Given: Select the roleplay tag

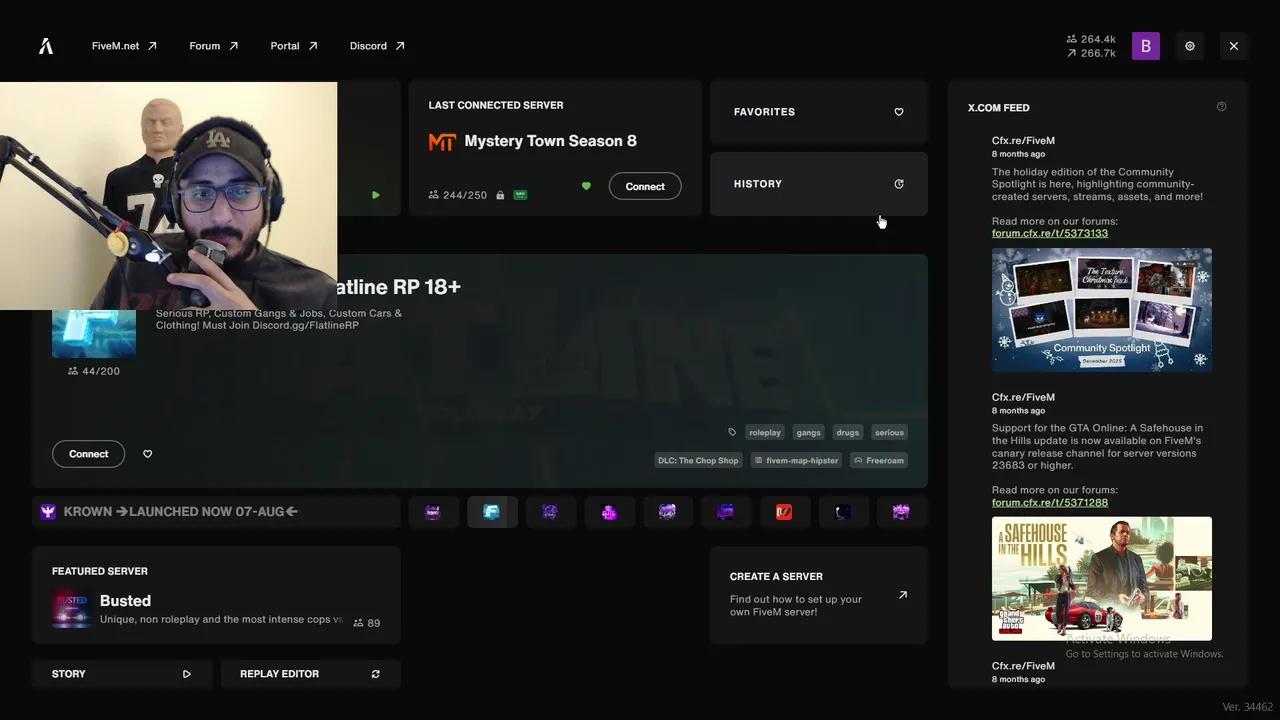Looking at the screenshot, I should pyautogui.click(x=765, y=432).
